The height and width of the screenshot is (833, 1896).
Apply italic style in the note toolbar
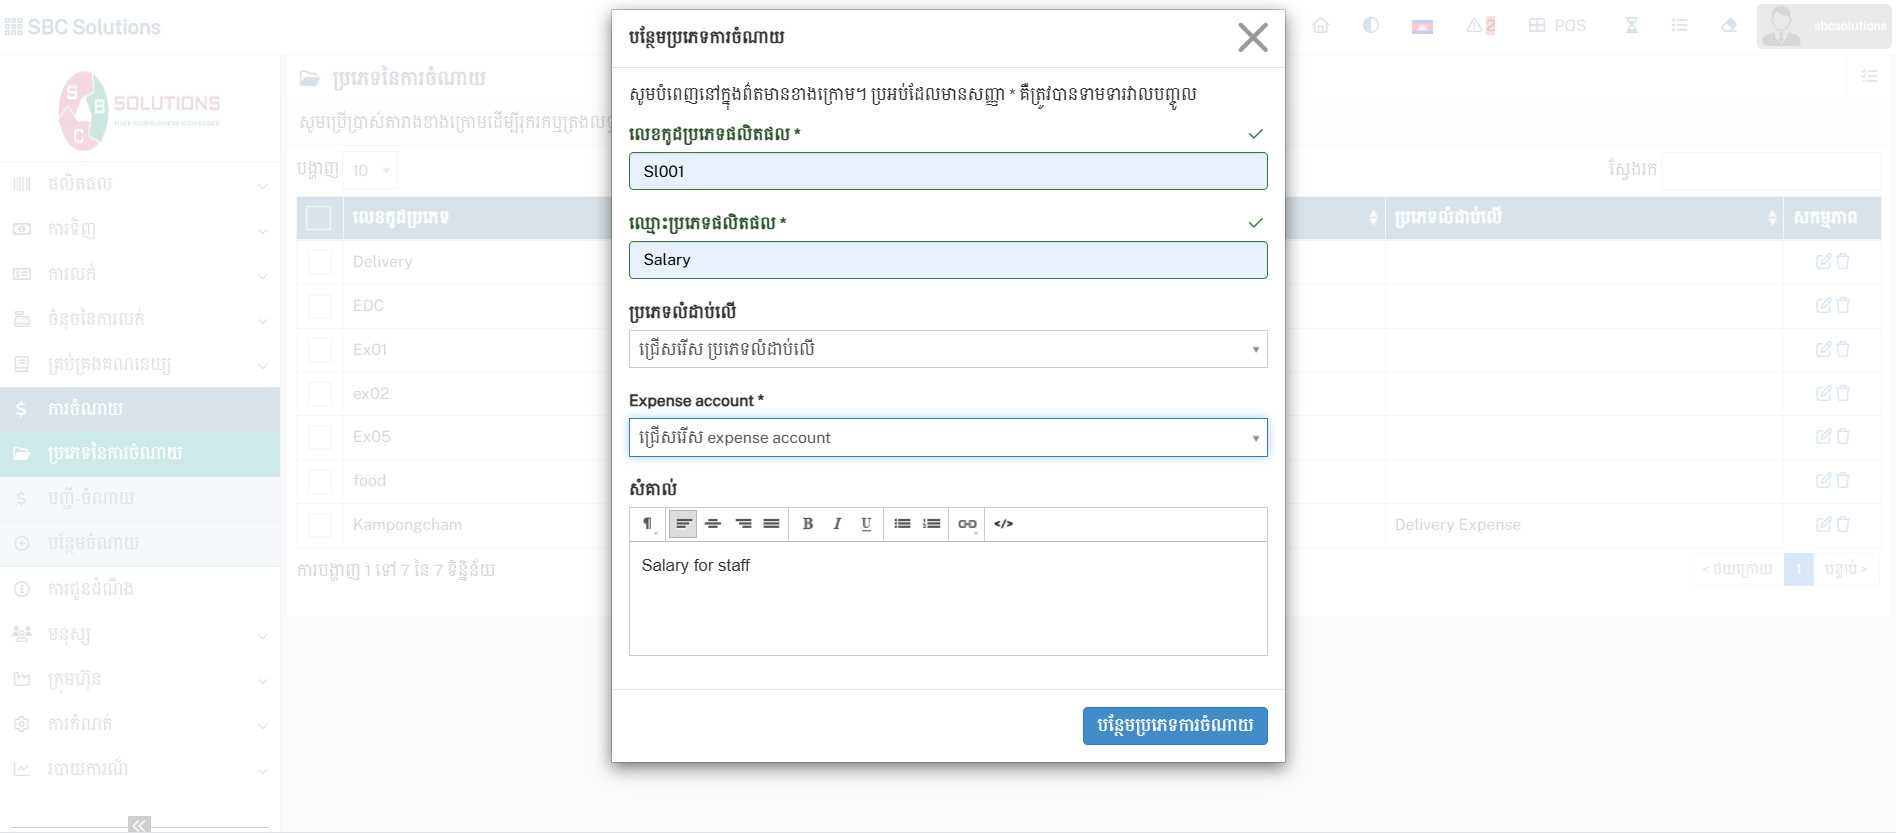pyautogui.click(x=837, y=524)
